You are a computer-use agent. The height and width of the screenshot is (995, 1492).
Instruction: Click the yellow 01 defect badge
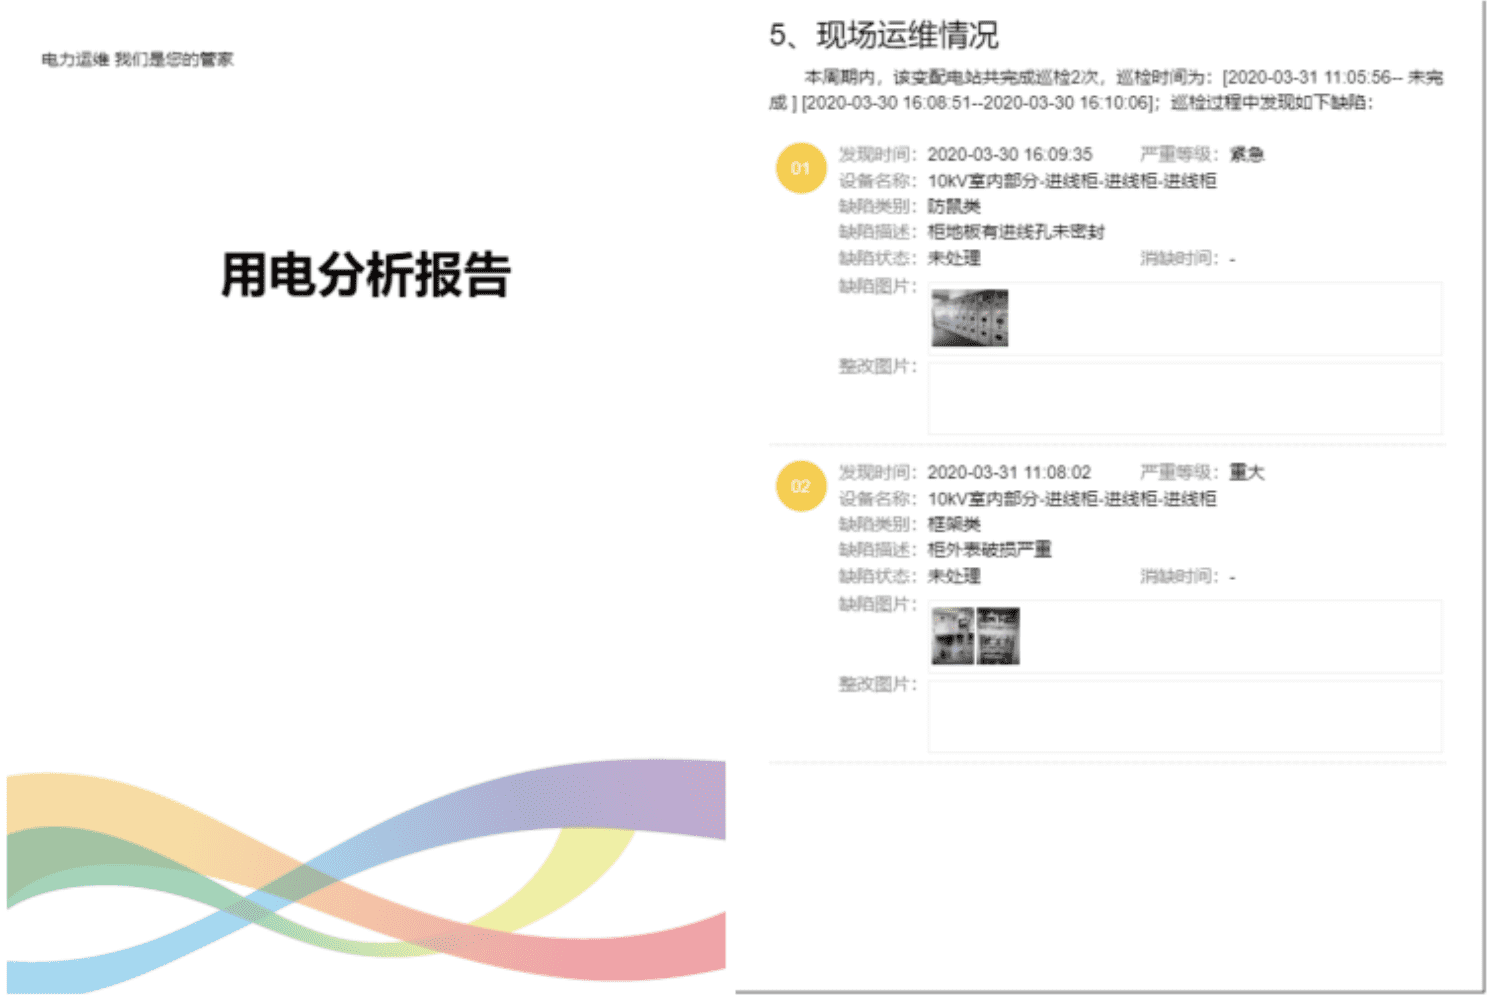pos(800,168)
